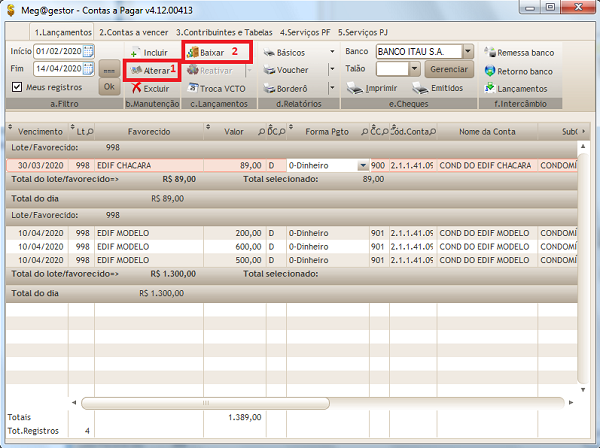Click the horizontal scrollbar thumb
Image resolution: width=600 pixels, height=448 pixels.
pos(205,403)
